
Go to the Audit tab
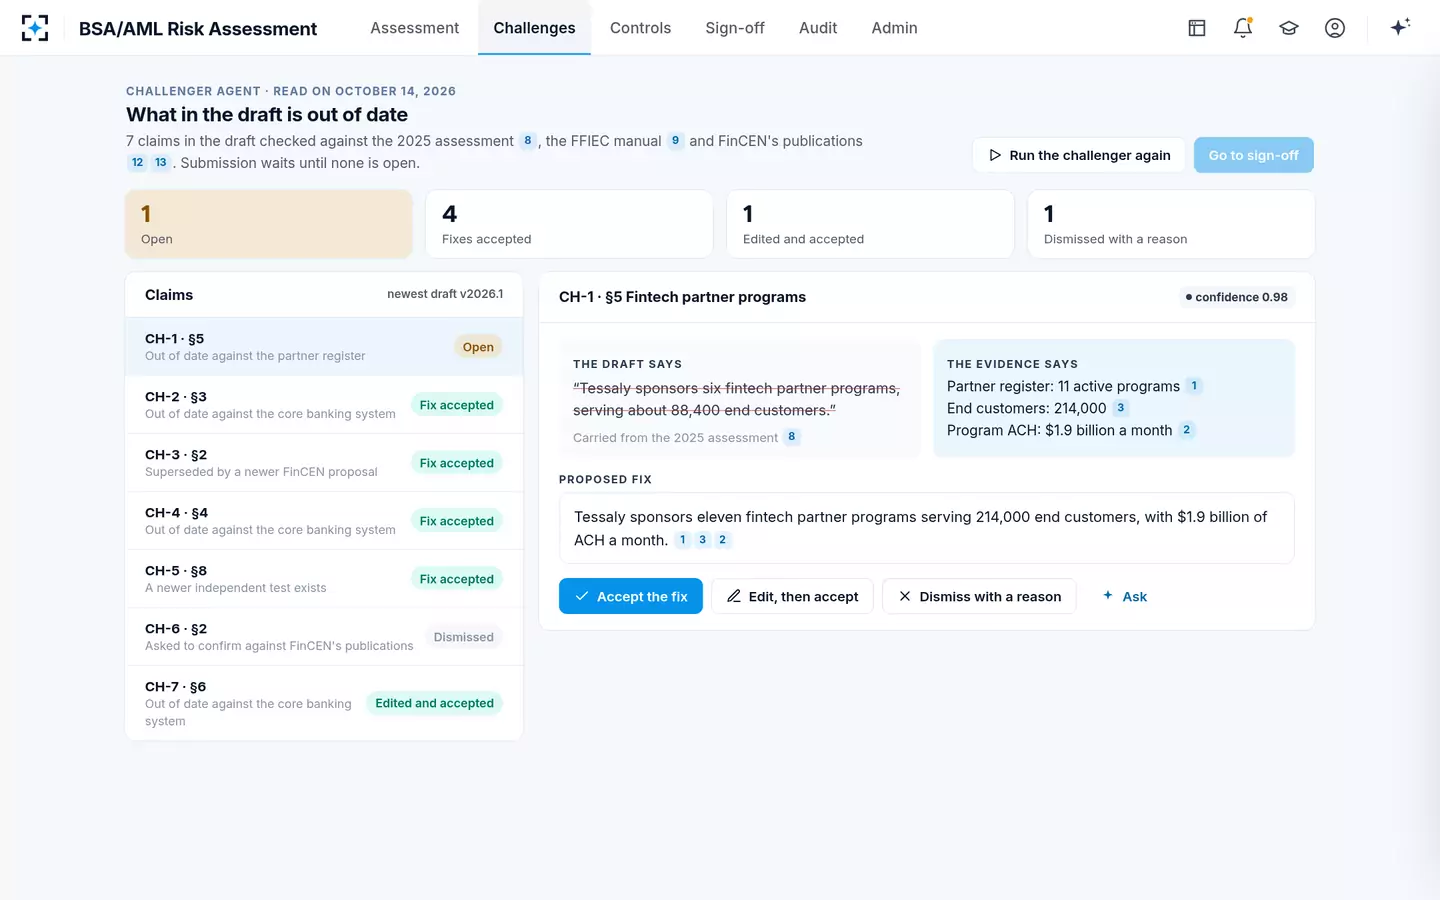pyautogui.click(x=818, y=28)
